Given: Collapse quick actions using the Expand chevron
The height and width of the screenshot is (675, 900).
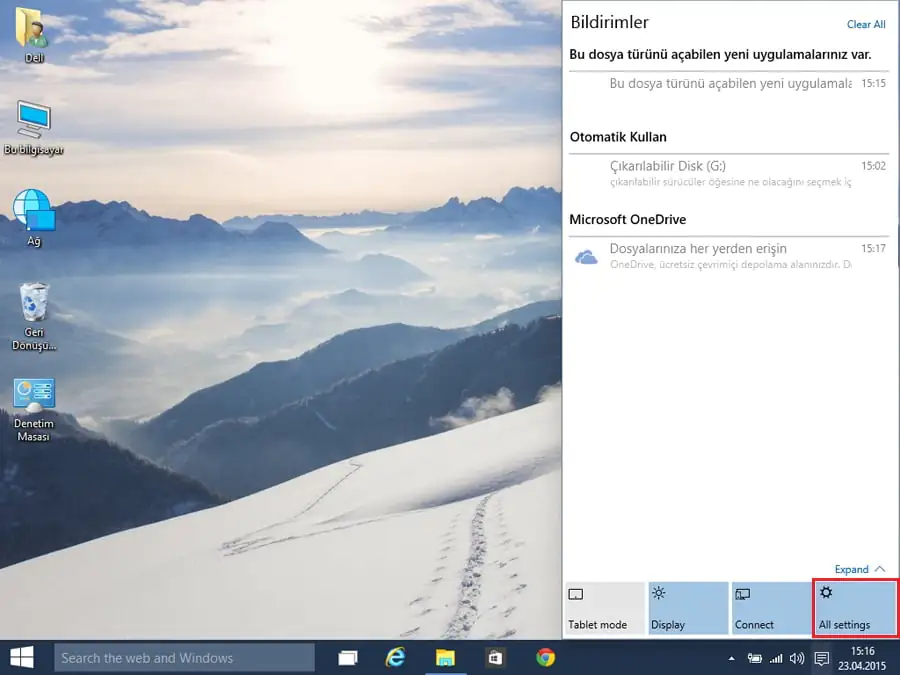Looking at the screenshot, I should pyautogui.click(x=858, y=568).
